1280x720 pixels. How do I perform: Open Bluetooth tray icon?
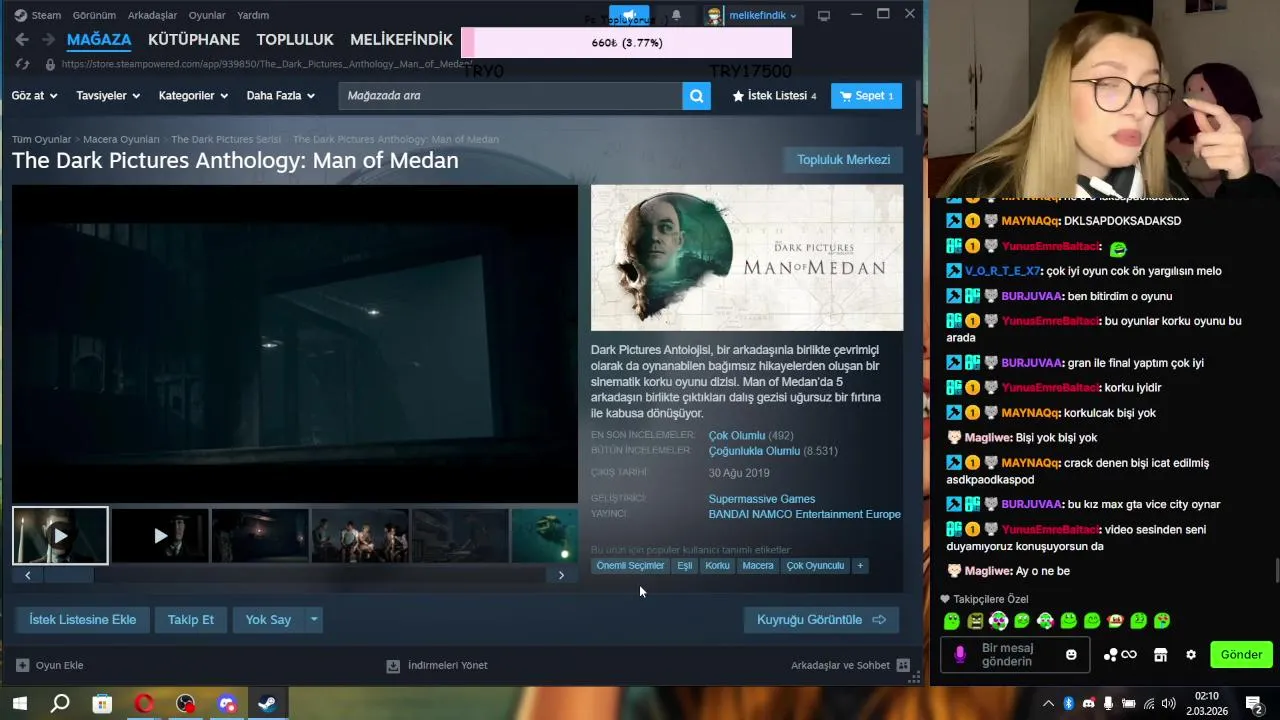tap(1068, 704)
